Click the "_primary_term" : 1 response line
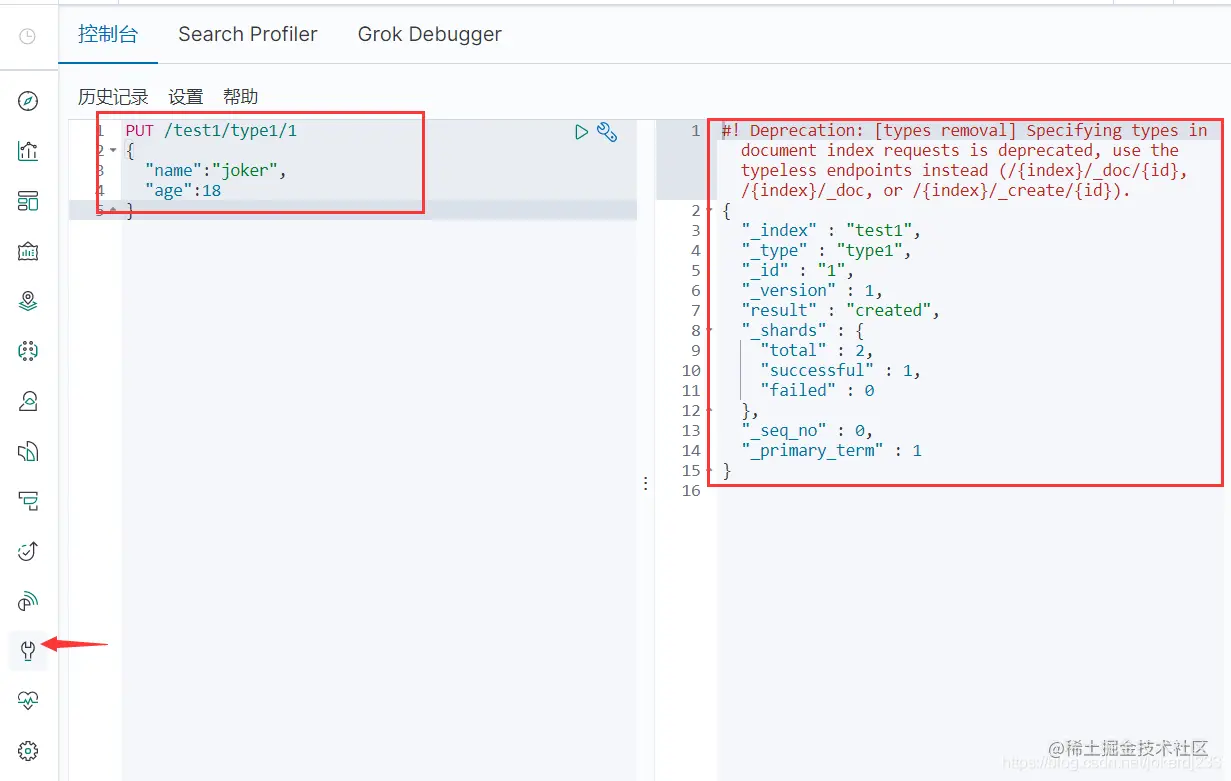Image resolution: width=1231 pixels, height=781 pixels. pos(831,450)
